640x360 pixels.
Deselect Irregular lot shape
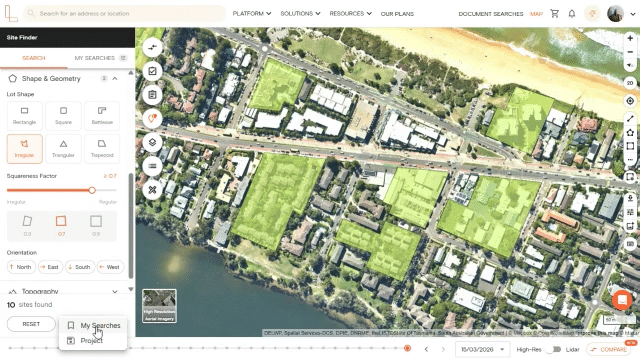(x=24, y=149)
